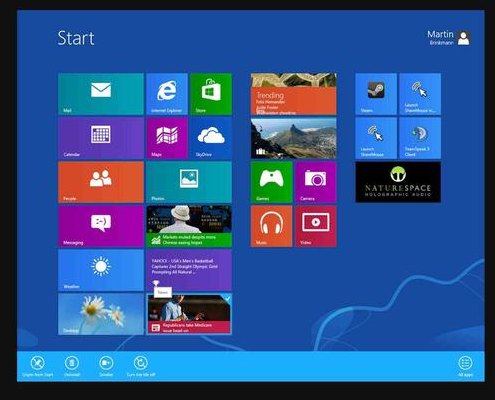Open the Music headphones tile
The image size is (495, 400).
click(x=271, y=226)
